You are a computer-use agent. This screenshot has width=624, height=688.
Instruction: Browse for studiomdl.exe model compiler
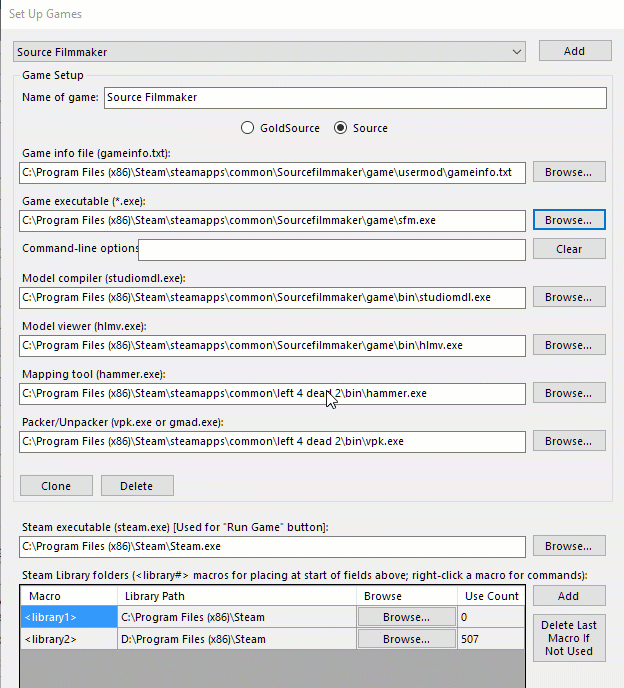[x=569, y=297]
